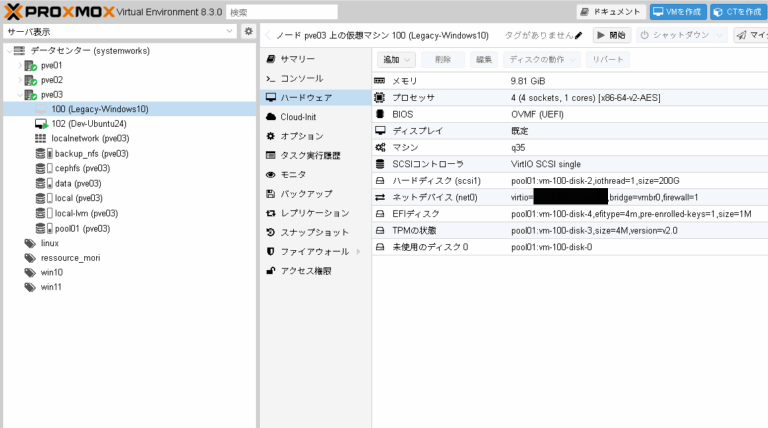Click the Dev-Ubuntu24 VM monitor icon
The height and width of the screenshot is (428, 768).
[41, 124]
